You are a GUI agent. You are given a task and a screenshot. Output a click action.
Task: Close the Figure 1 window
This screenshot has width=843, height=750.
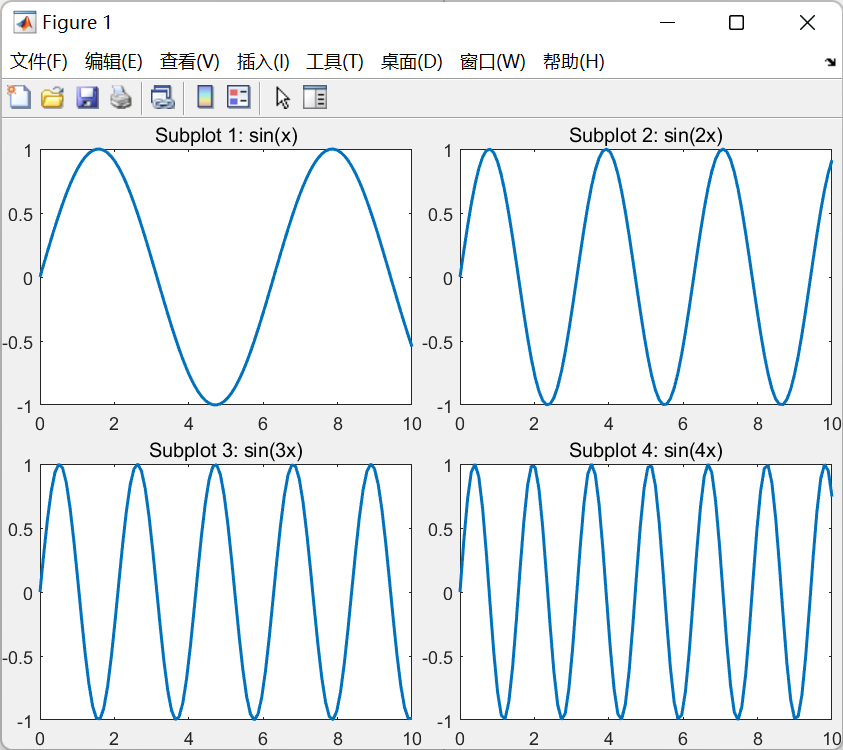pyautogui.click(x=808, y=23)
